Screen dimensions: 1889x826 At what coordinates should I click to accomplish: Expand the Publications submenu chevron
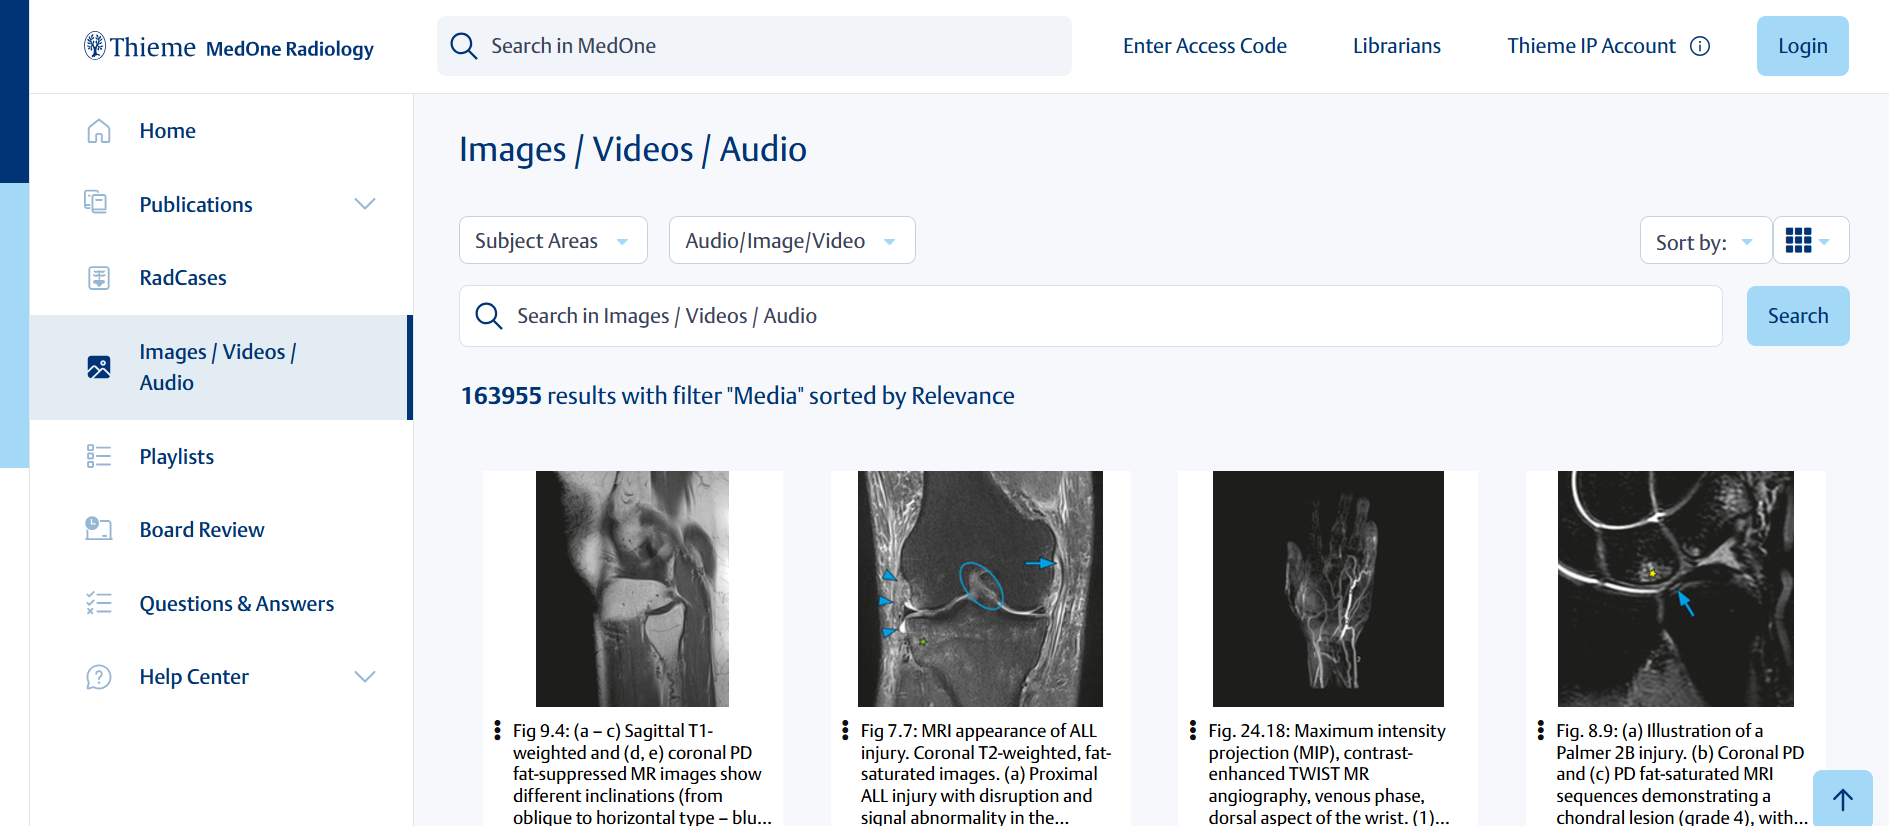pos(365,204)
